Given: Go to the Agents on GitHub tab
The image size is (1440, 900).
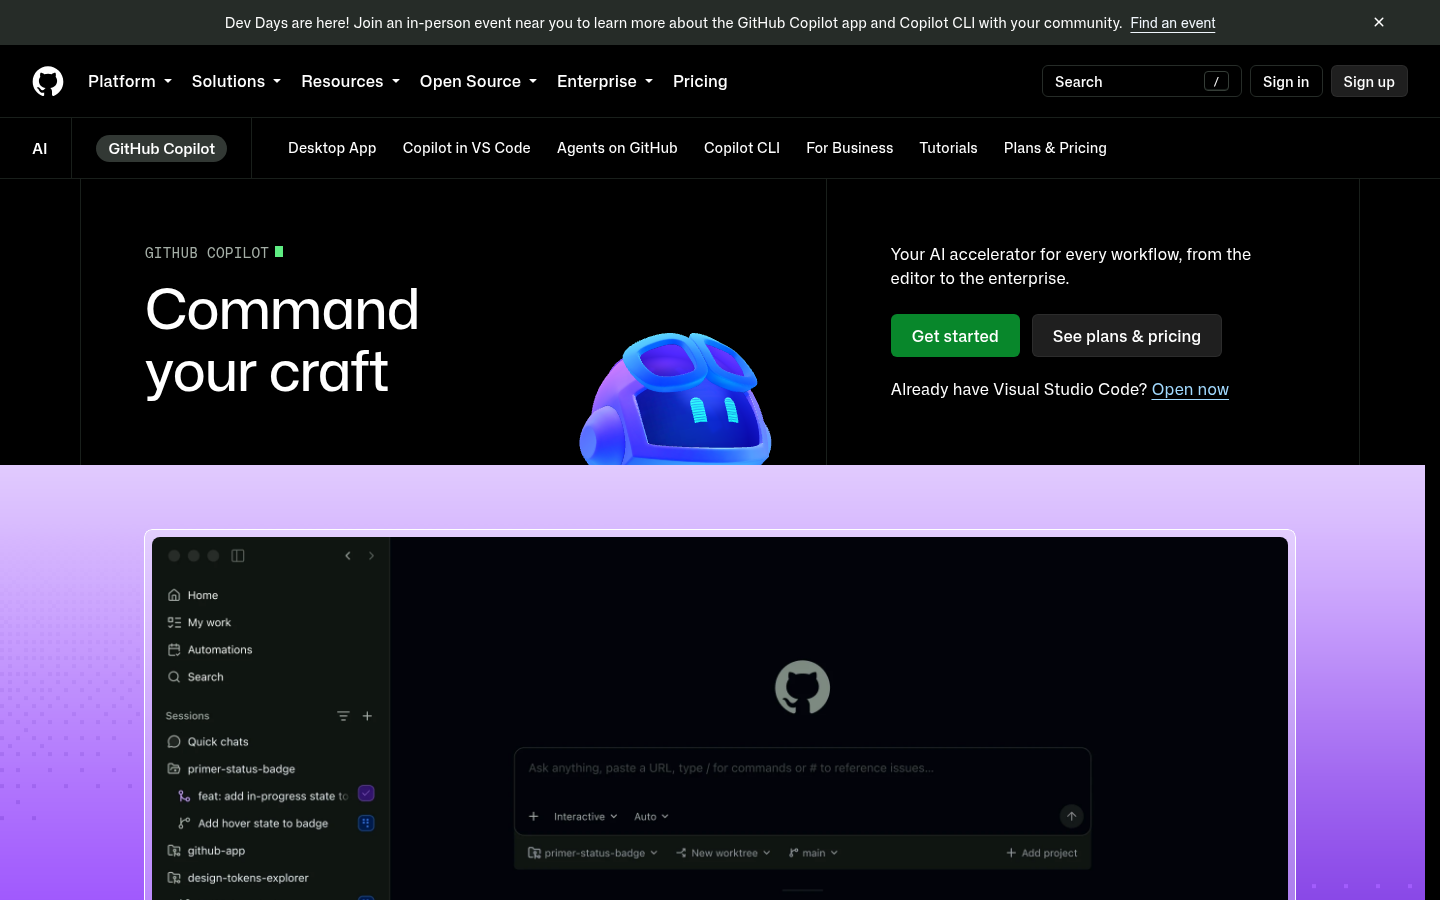Looking at the screenshot, I should (617, 148).
